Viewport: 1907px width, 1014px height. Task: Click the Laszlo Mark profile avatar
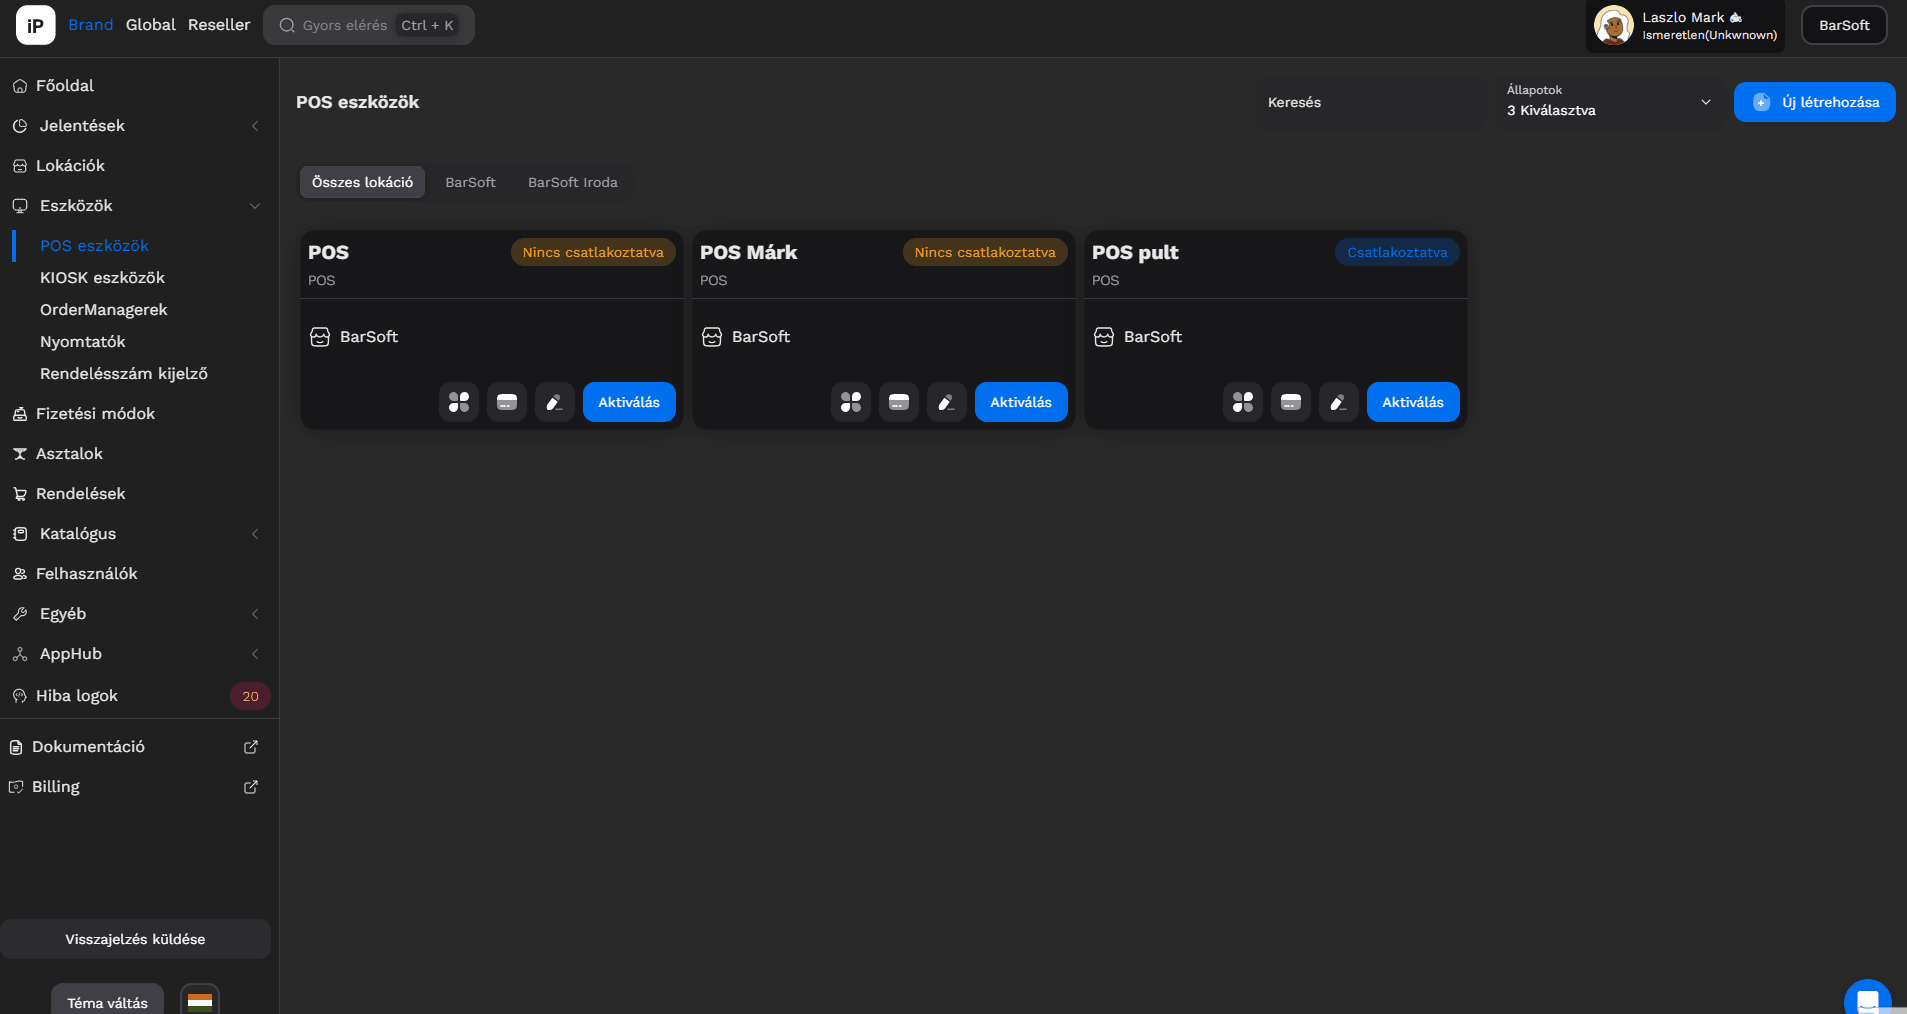coord(1613,26)
